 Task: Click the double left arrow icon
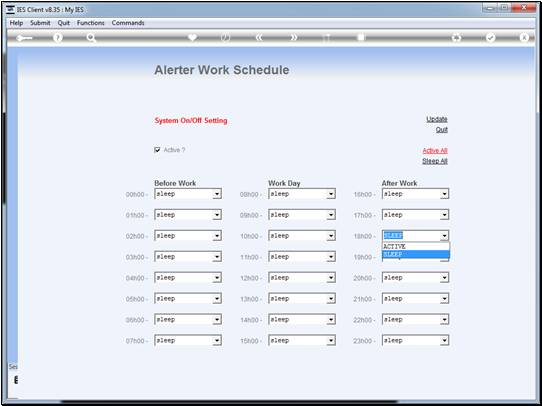[x=259, y=38]
